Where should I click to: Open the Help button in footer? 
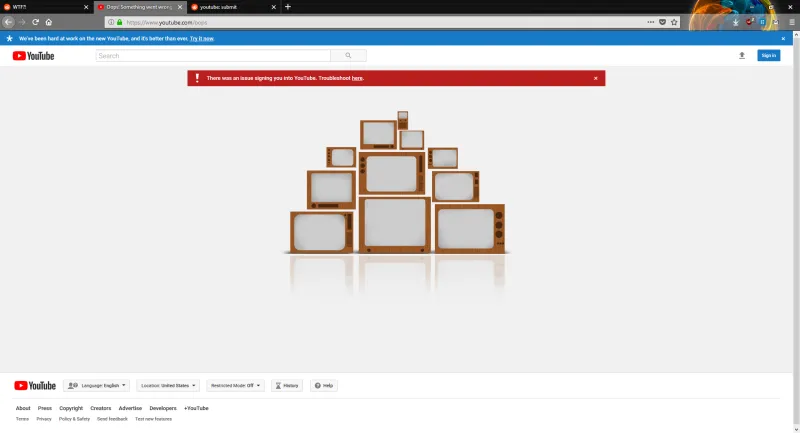click(323, 385)
